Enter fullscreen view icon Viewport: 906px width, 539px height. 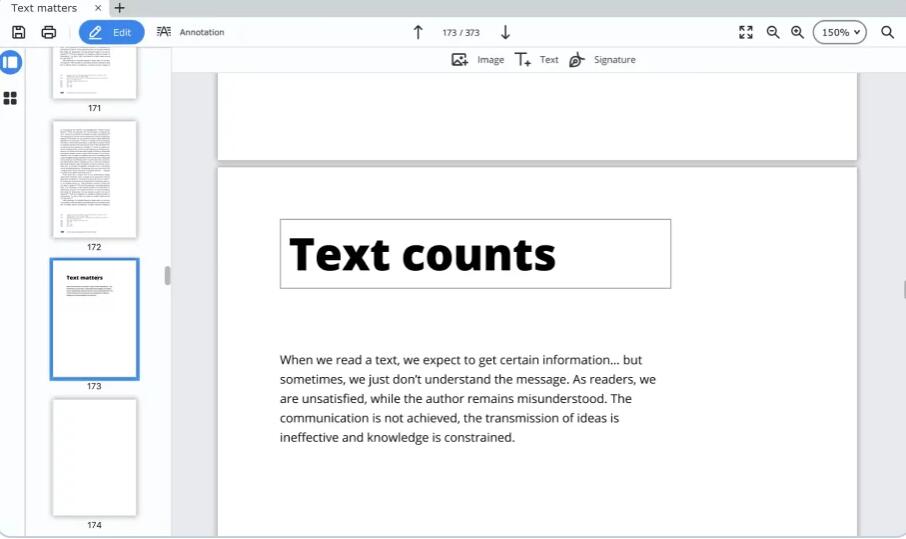point(746,32)
